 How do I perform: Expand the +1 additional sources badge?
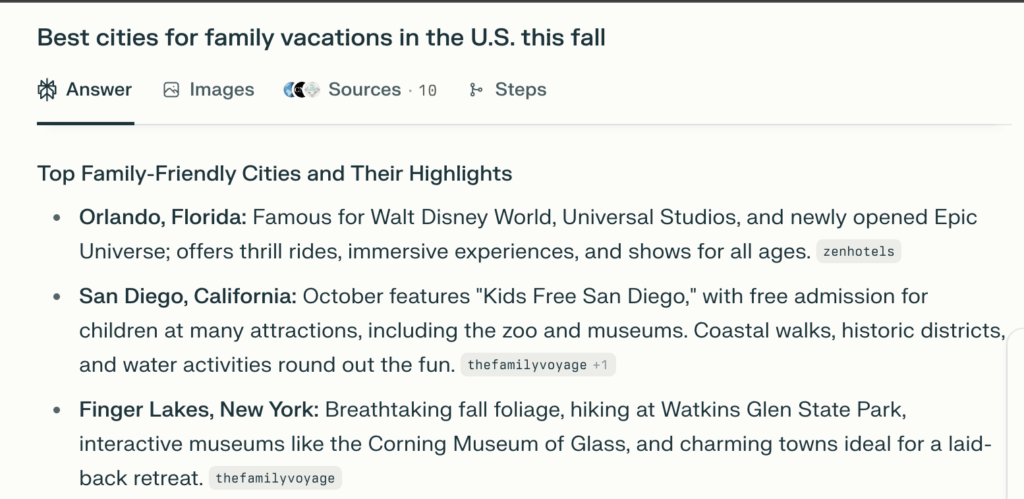click(601, 366)
